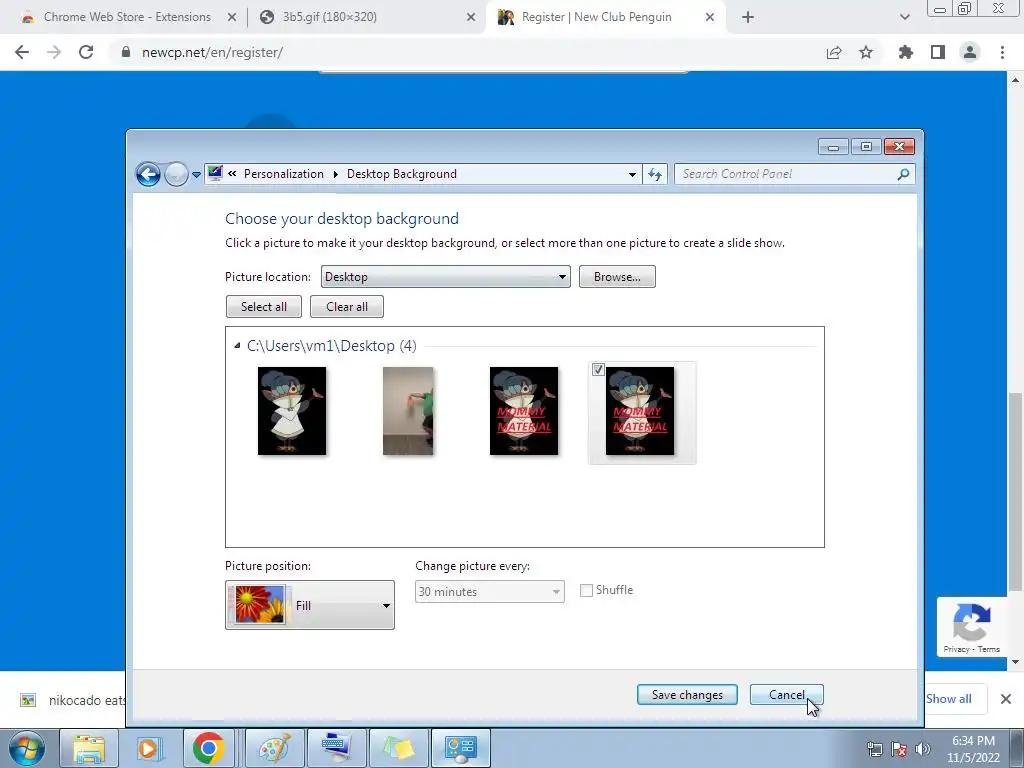Click Personalization in the breadcrumb path
This screenshot has height=768, width=1024.
tap(283, 174)
